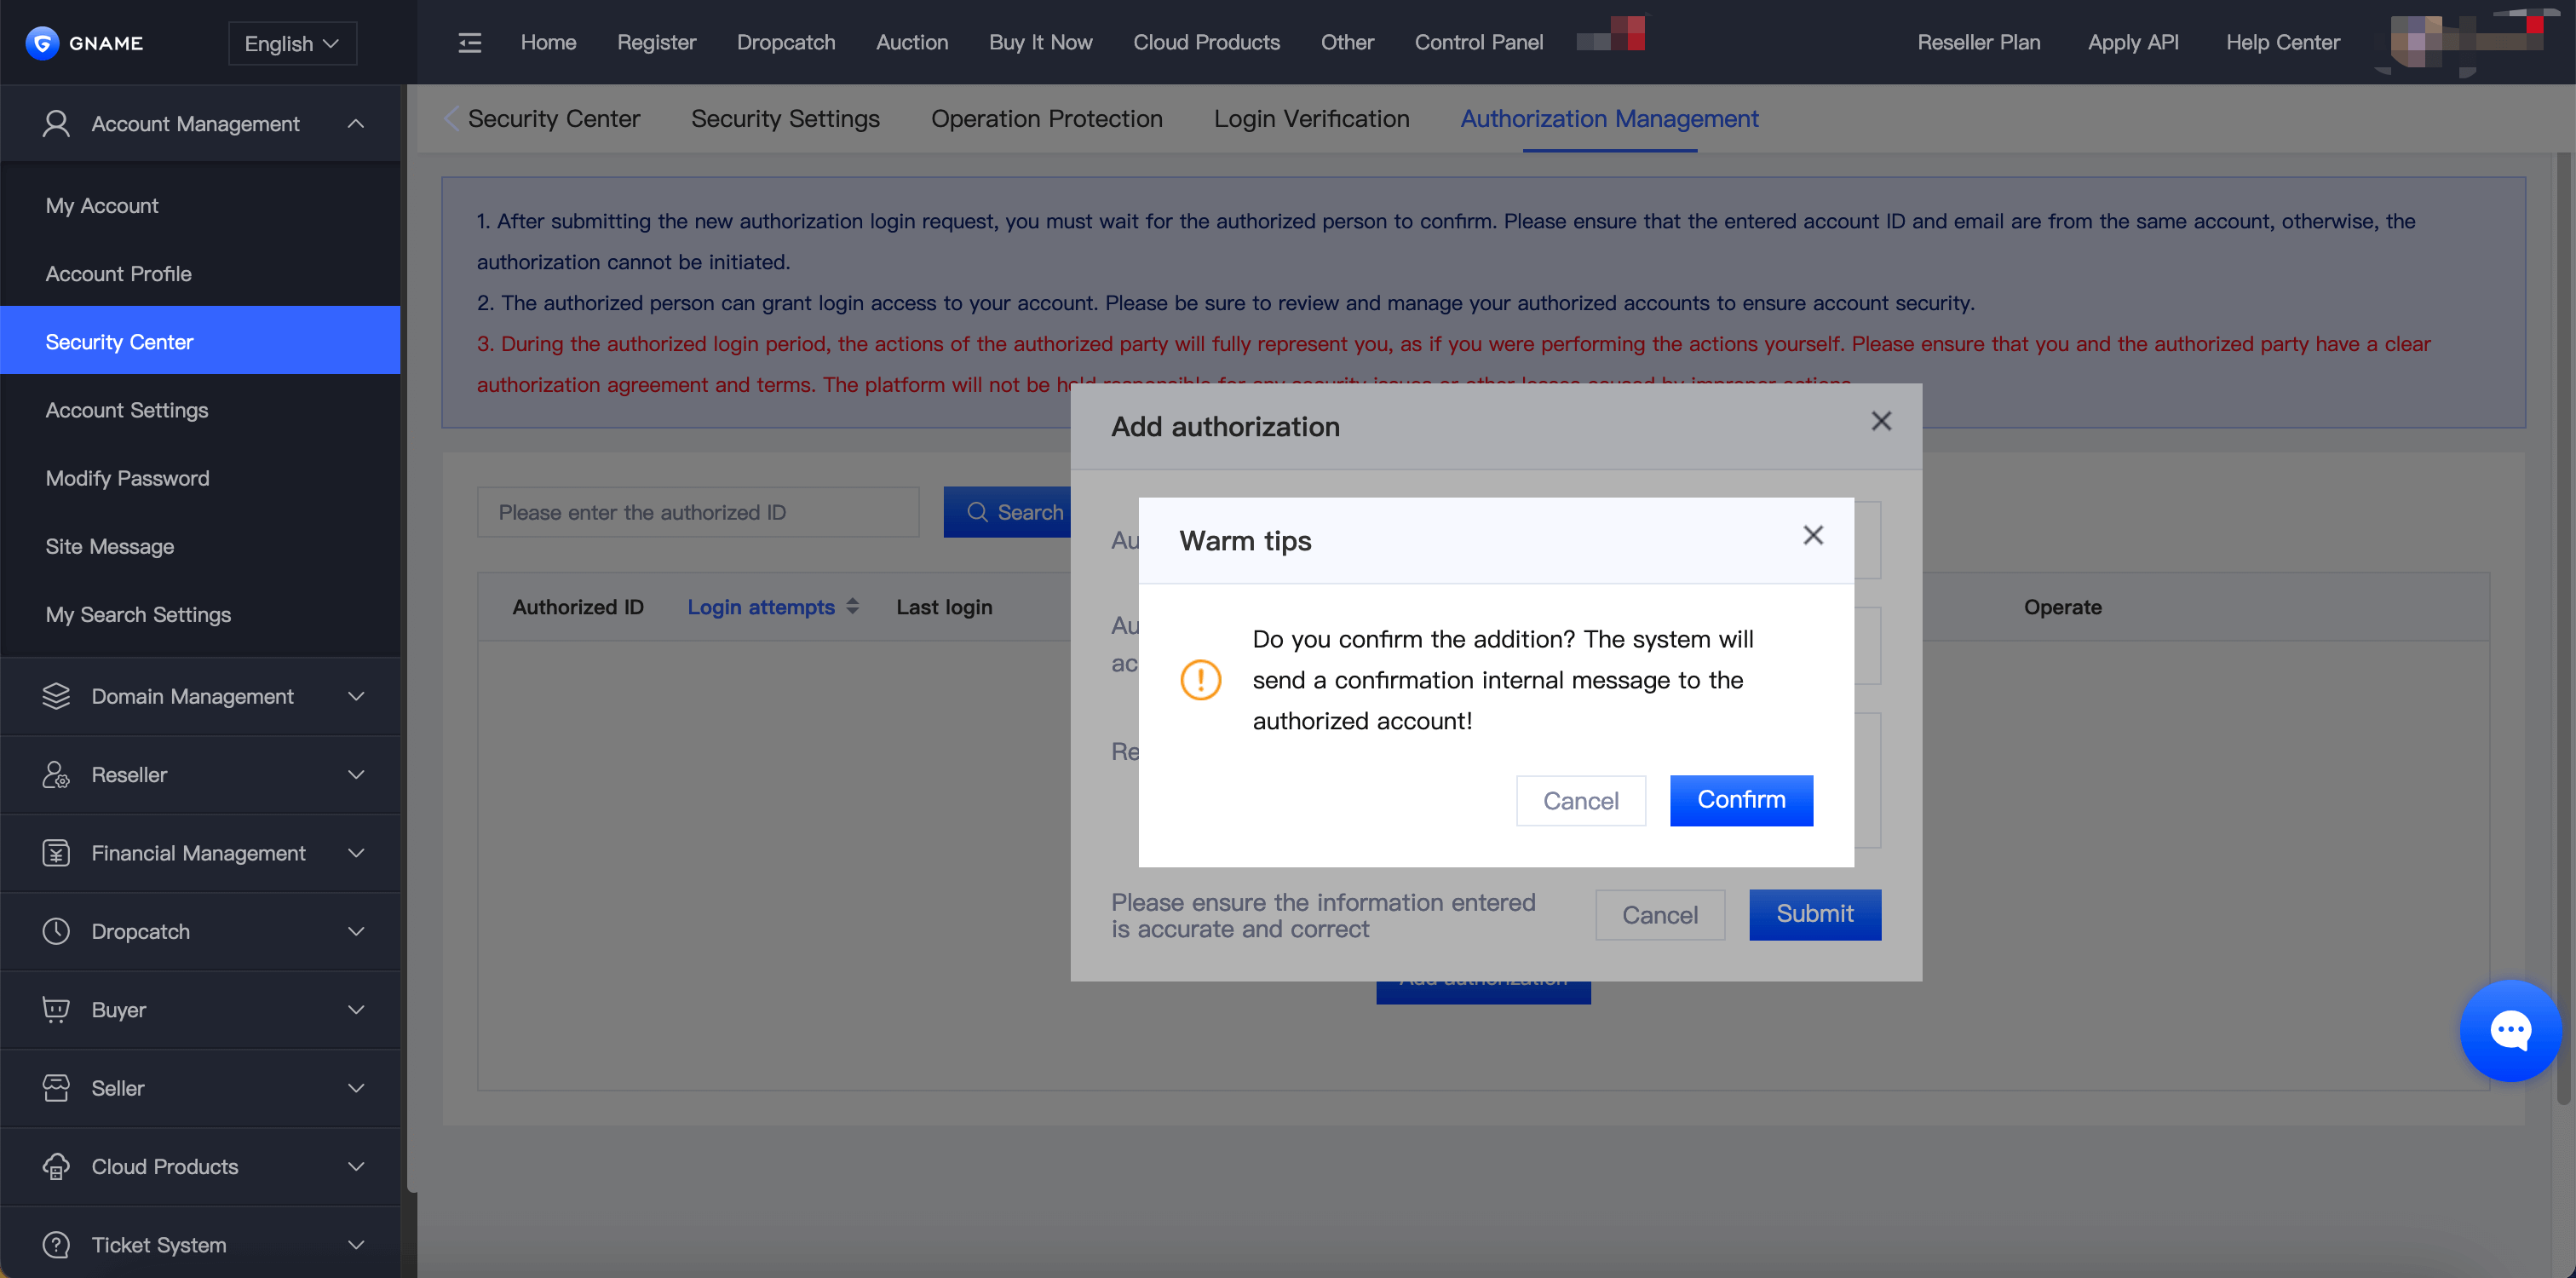This screenshot has height=1278, width=2576.
Task: Open the Home menu item
Action: tap(548, 42)
